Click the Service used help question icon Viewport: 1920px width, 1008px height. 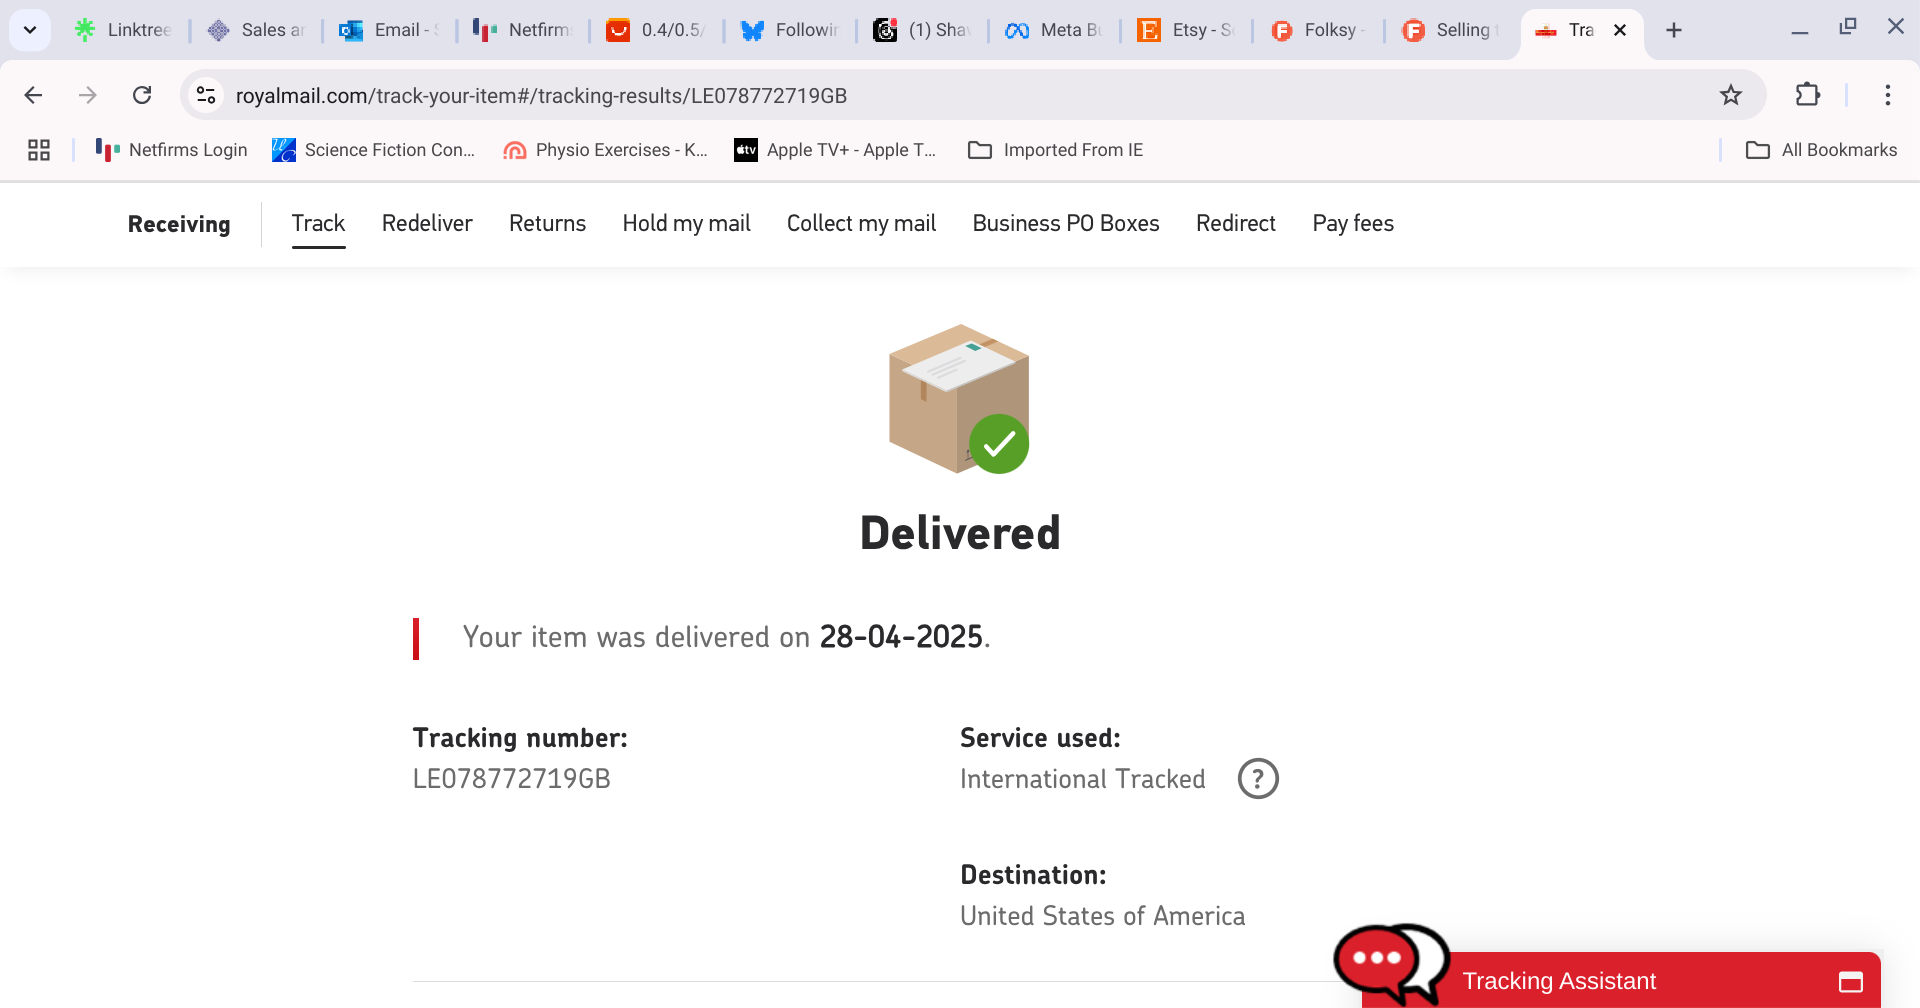[x=1258, y=779]
